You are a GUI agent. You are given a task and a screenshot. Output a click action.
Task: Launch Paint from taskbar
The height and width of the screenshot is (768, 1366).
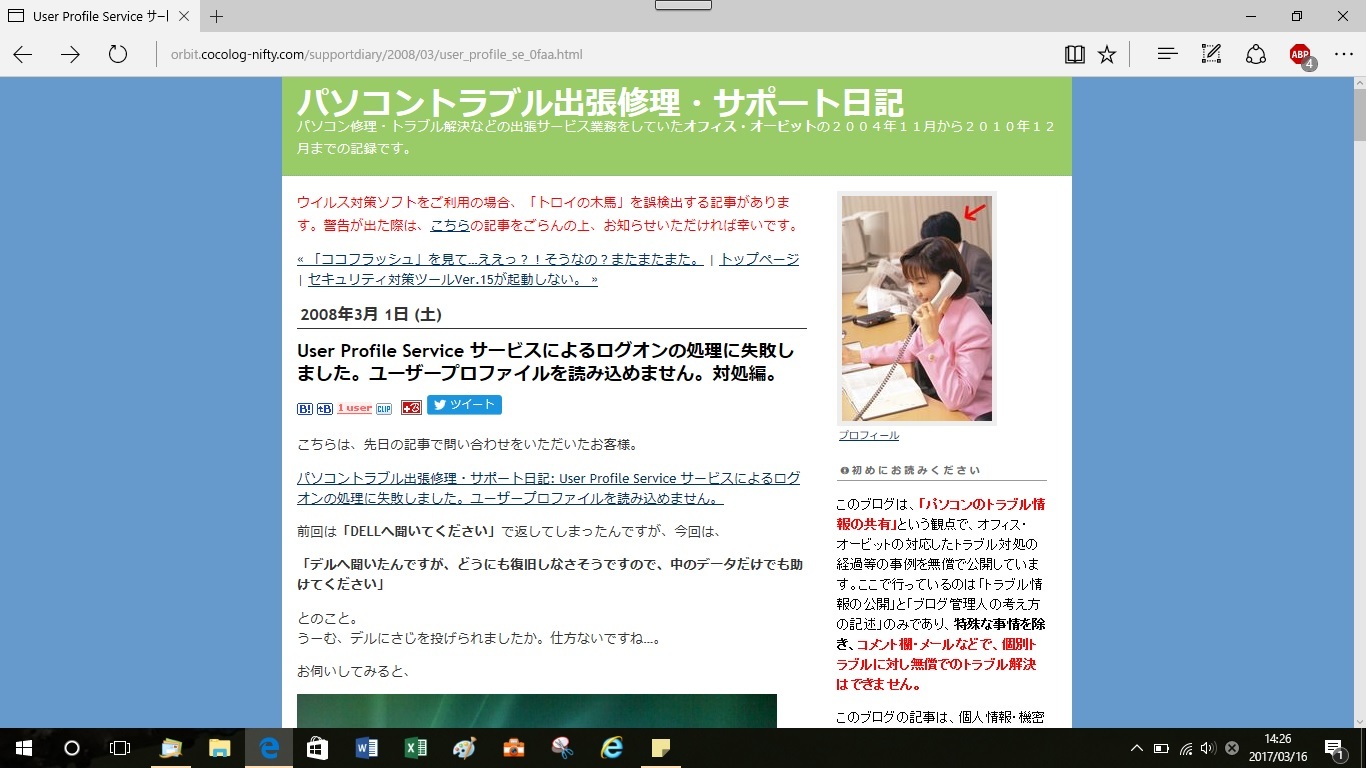(x=465, y=748)
